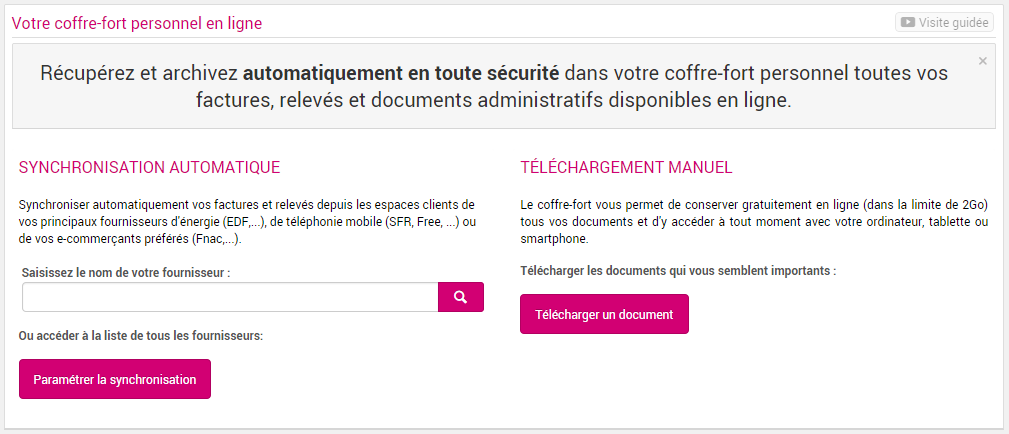Dismiss the info banner with the × icon

click(983, 61)
